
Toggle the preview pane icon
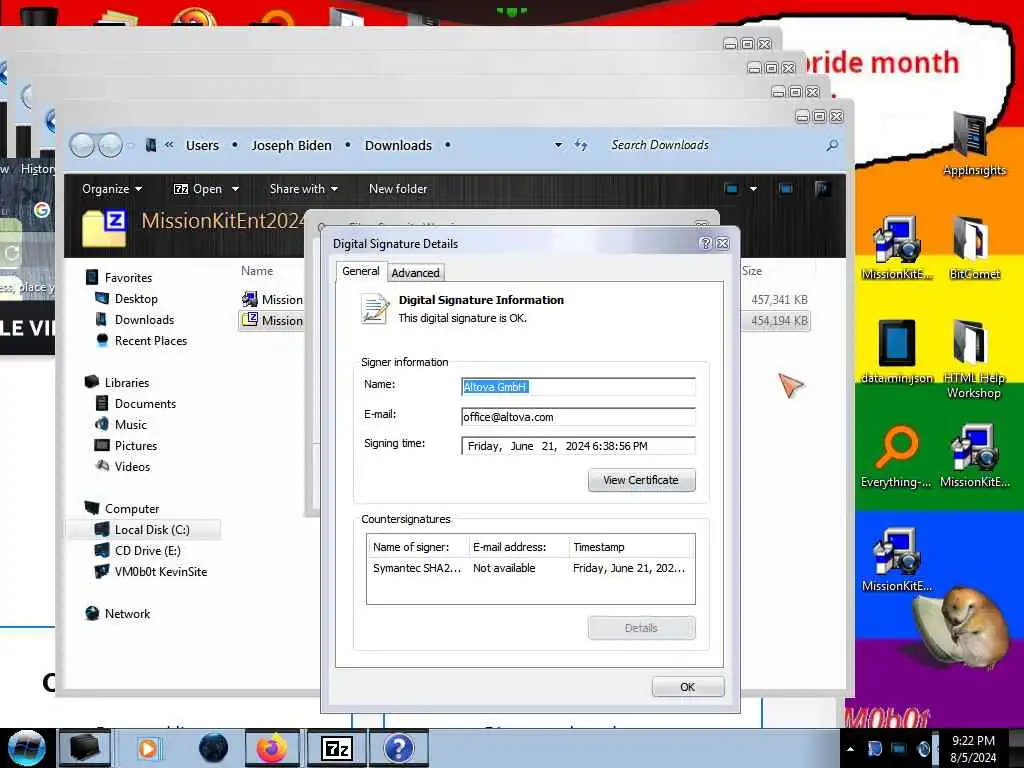coord(786,189)
